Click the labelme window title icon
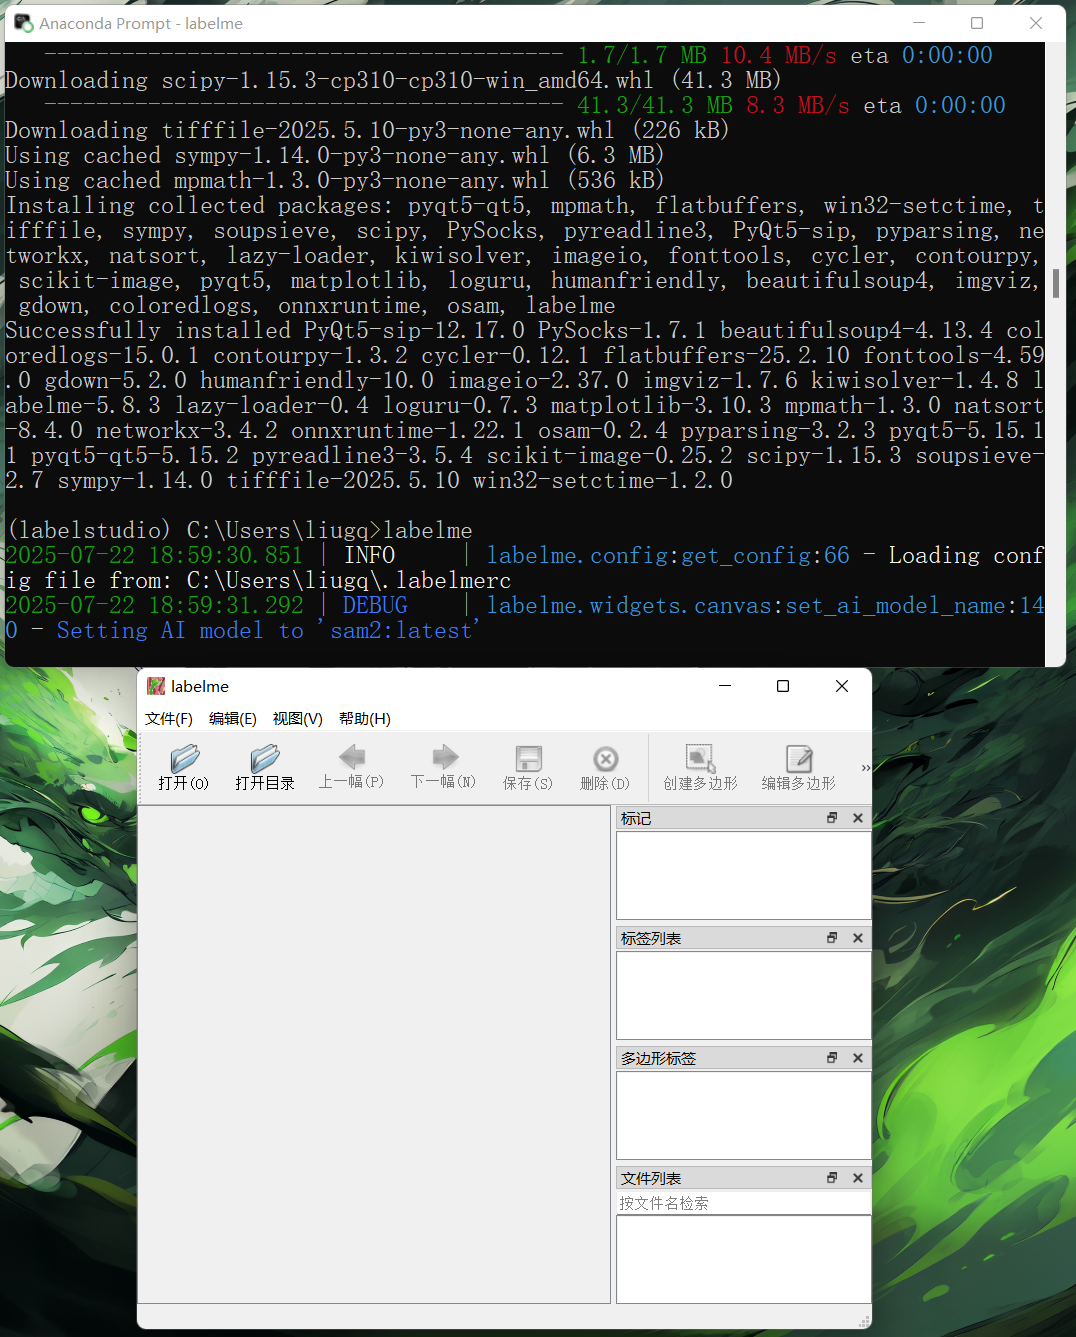Viewport: 1076px width, 1337px height. point(156,686)
